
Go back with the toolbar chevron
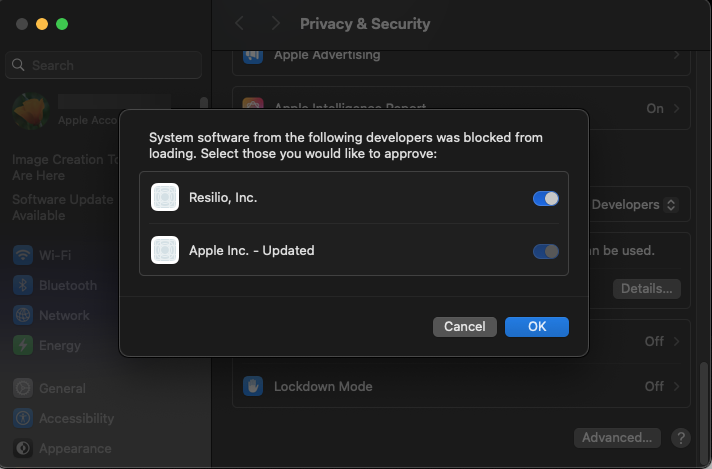click(239, 23)
